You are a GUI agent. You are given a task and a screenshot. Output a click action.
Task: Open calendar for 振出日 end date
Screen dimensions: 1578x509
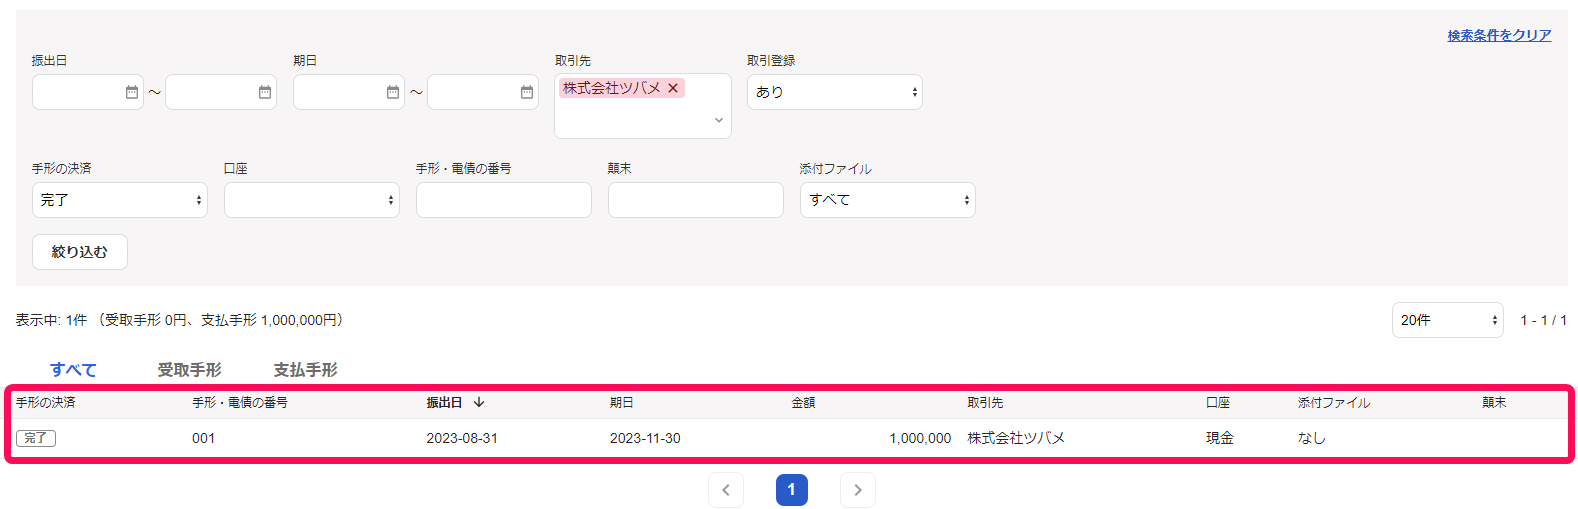pos(265,92)
